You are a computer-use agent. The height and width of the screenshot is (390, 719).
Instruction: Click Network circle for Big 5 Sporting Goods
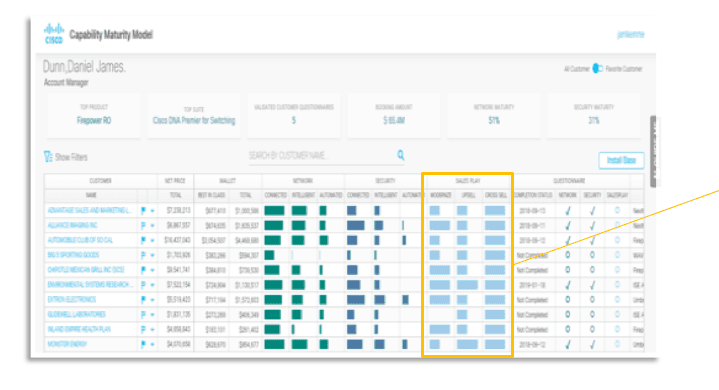[568, 255]
